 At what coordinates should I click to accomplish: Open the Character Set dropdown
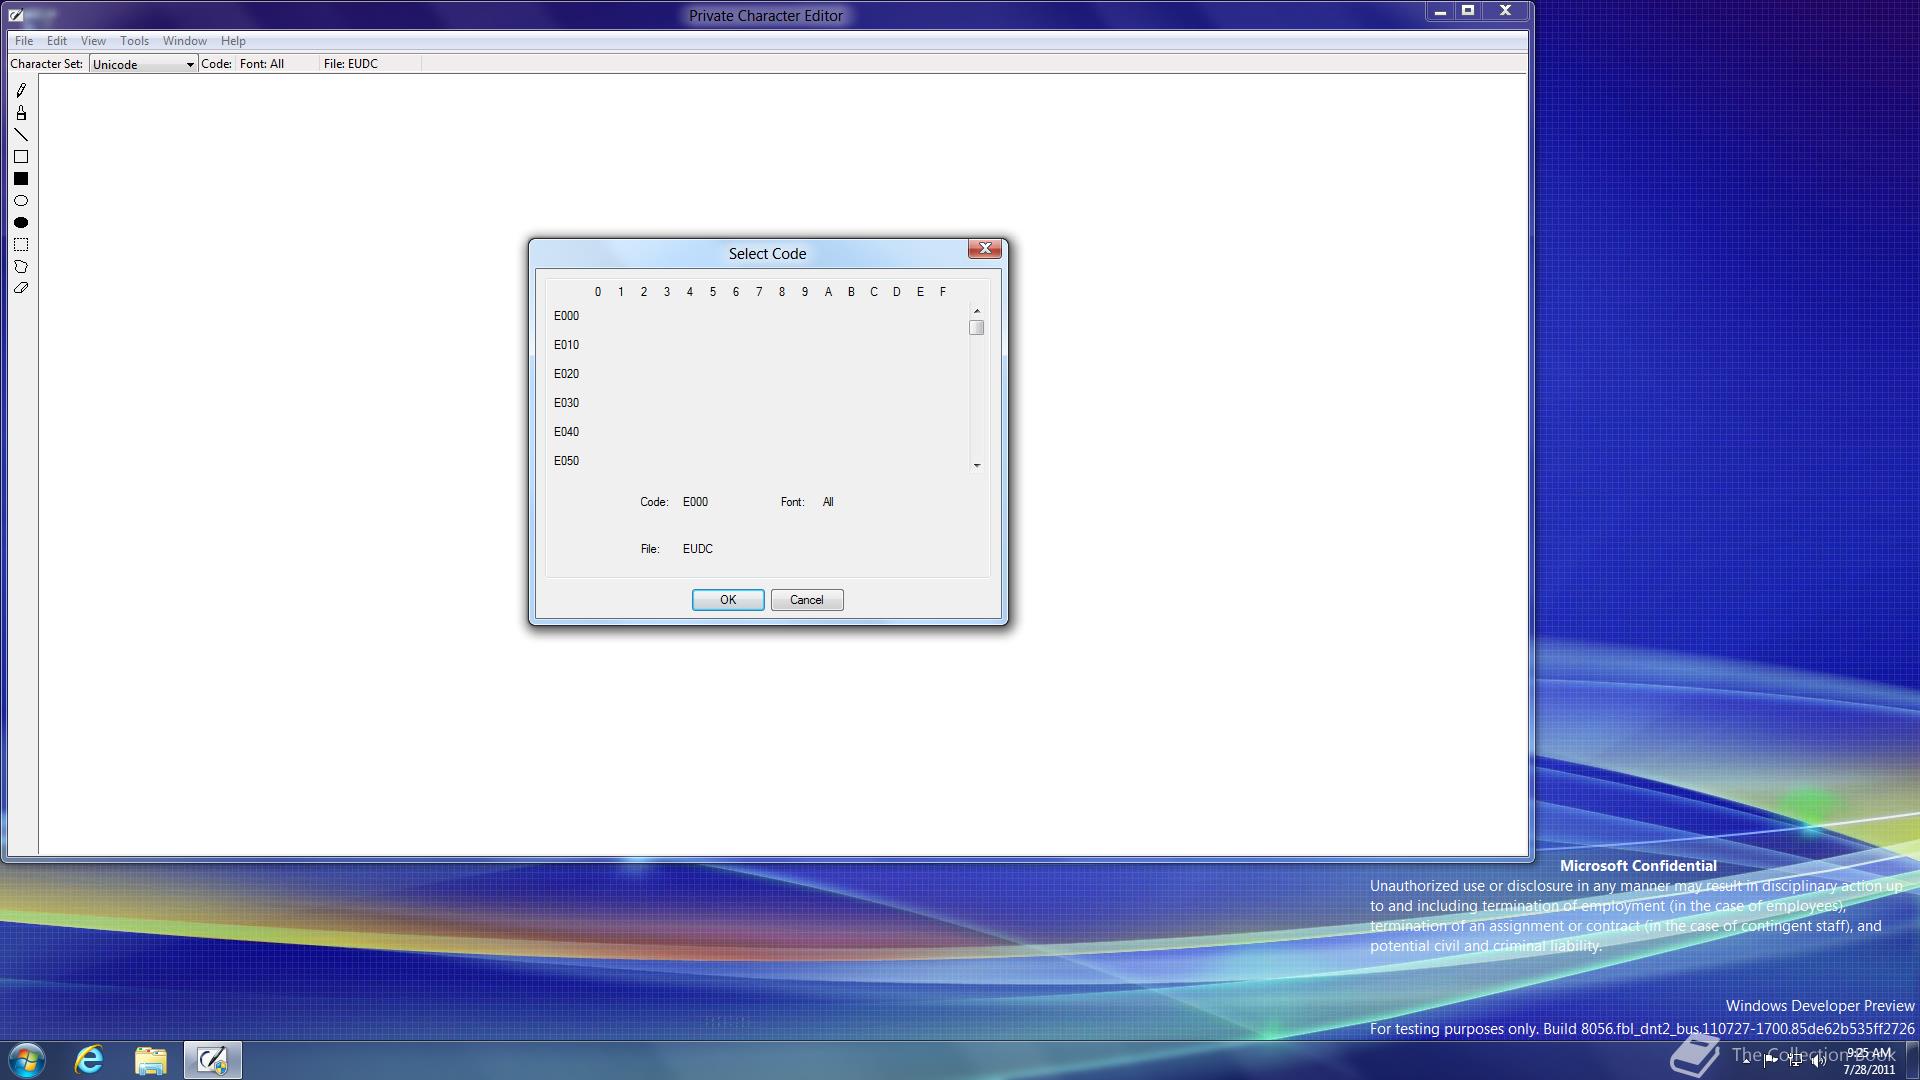[x=189, y=65]
